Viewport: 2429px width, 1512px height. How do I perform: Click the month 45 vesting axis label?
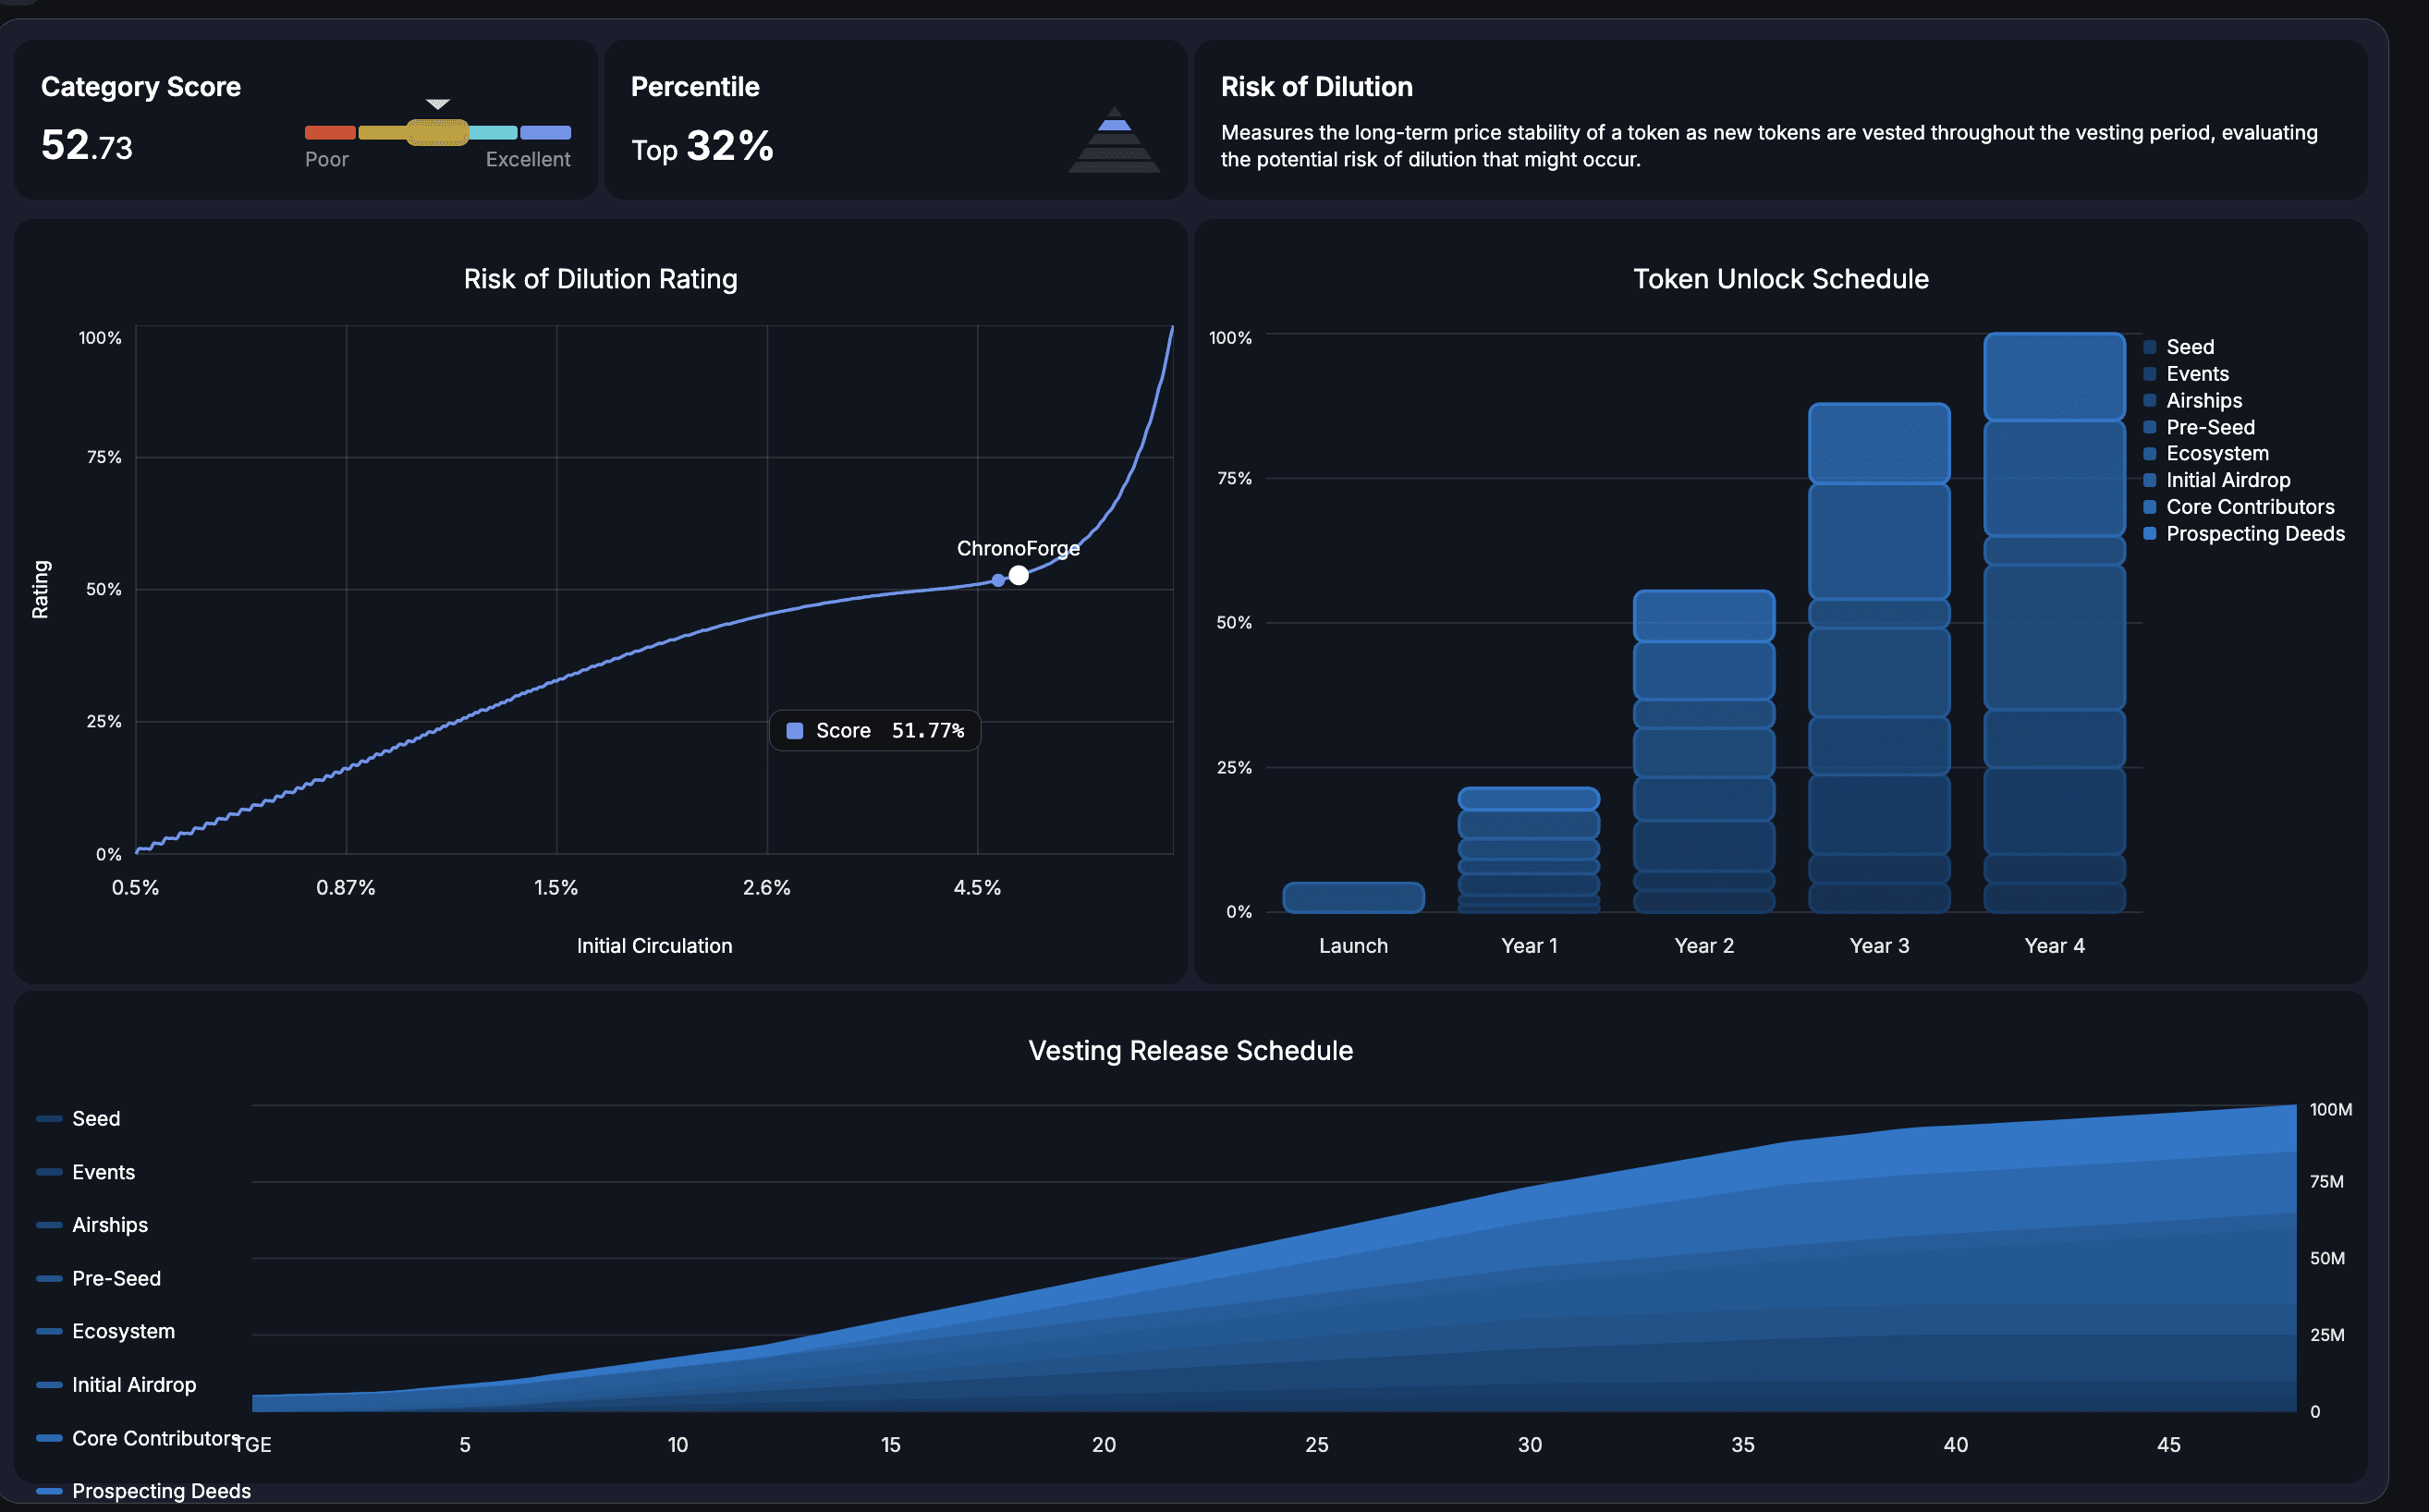(2168, 1445)
